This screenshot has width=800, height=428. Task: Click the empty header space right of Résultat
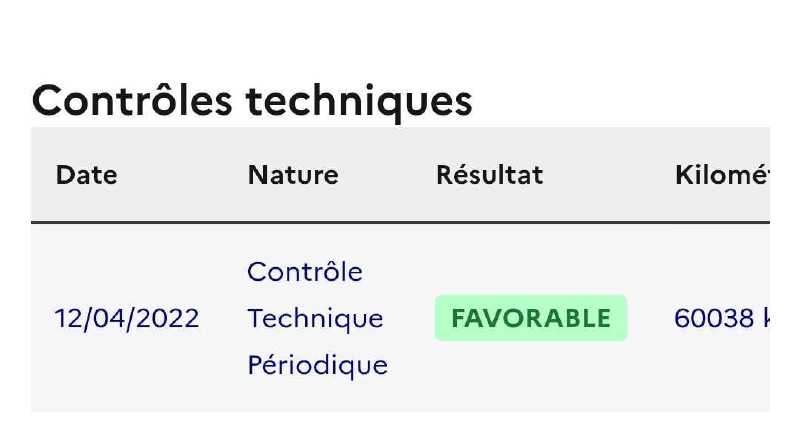tap(607, 174)
